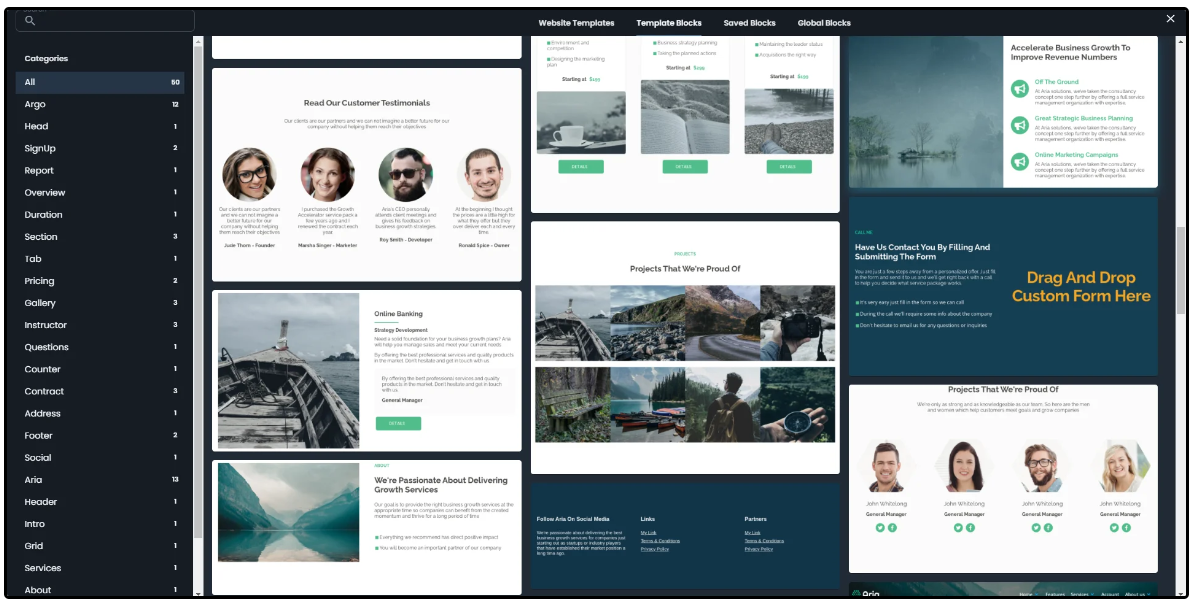The height and width of the screenshot is (604, 1193).
Task: Choose the Aria category in sidebar
Action: point(34,480)
